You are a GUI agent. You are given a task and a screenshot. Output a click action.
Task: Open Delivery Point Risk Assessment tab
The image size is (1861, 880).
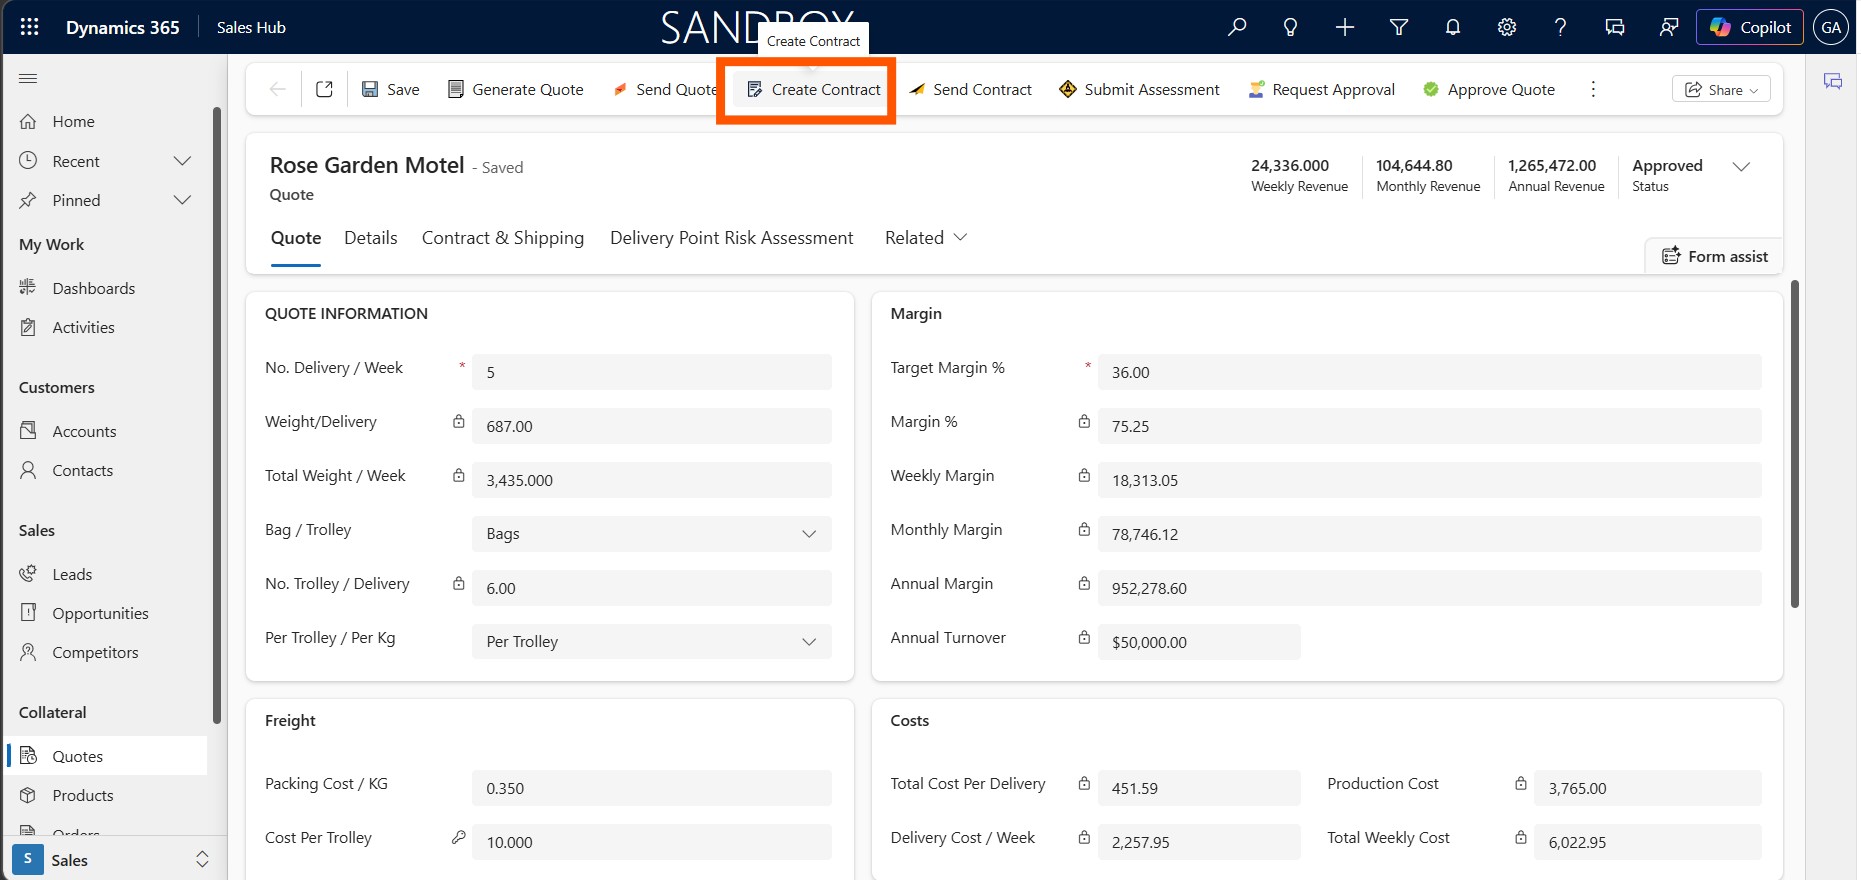click(732, 238)
